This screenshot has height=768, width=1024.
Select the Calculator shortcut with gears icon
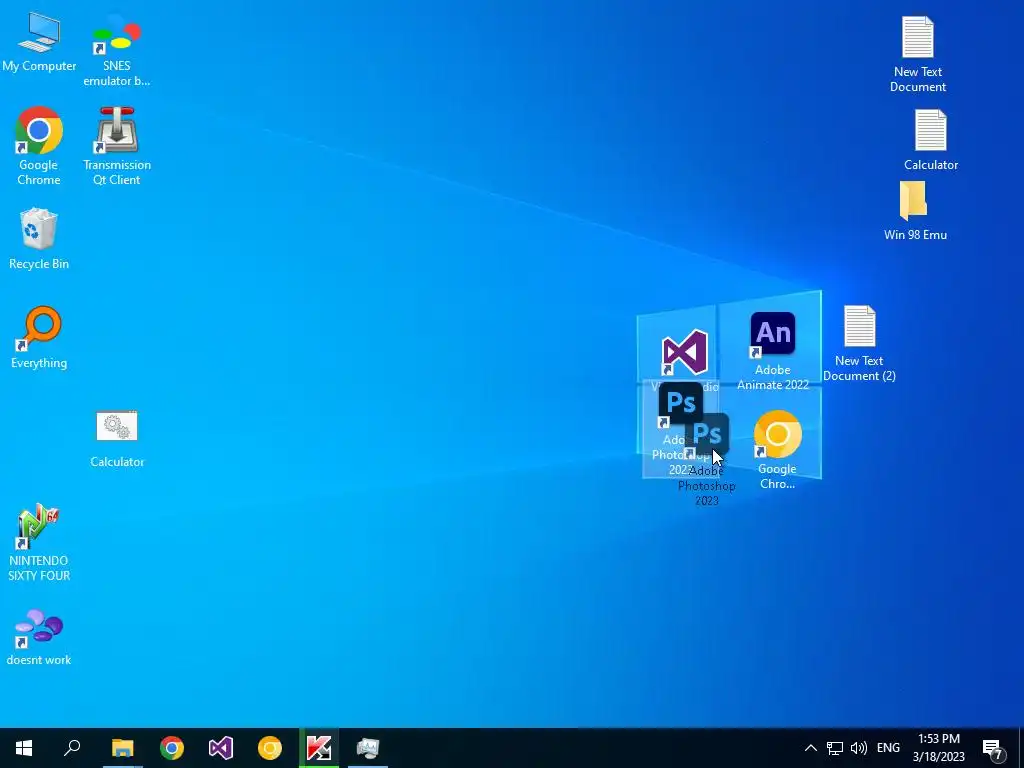pos(117,439)
